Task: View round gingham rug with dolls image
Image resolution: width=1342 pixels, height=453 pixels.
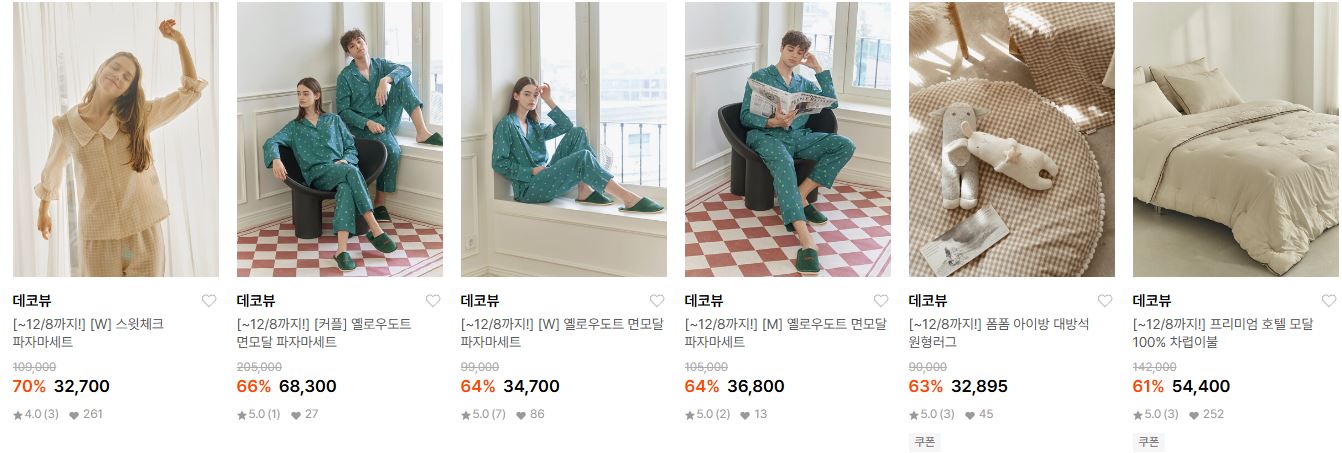Action: (1012, 139)
